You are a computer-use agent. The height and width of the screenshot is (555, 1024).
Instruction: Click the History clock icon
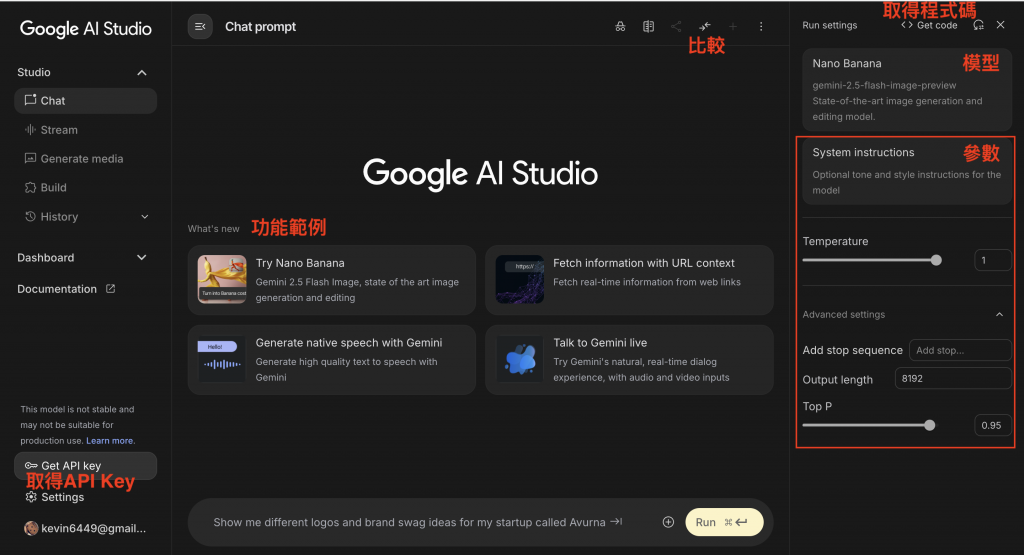coord(30,216)
